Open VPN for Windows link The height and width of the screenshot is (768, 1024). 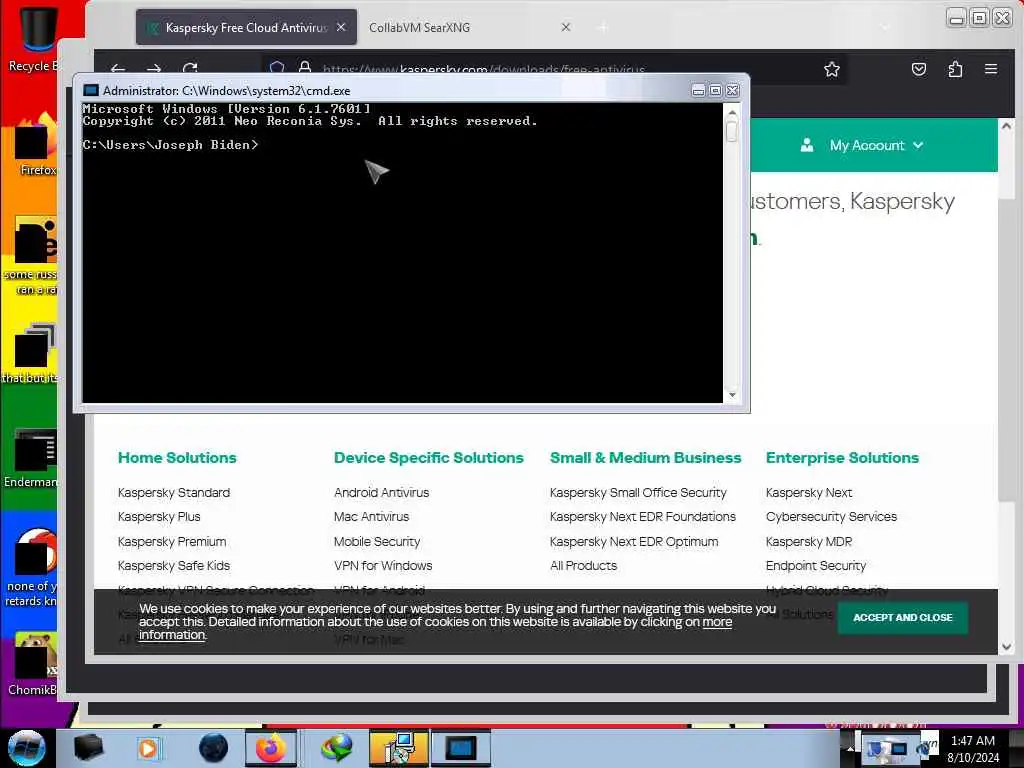(383, 566)
